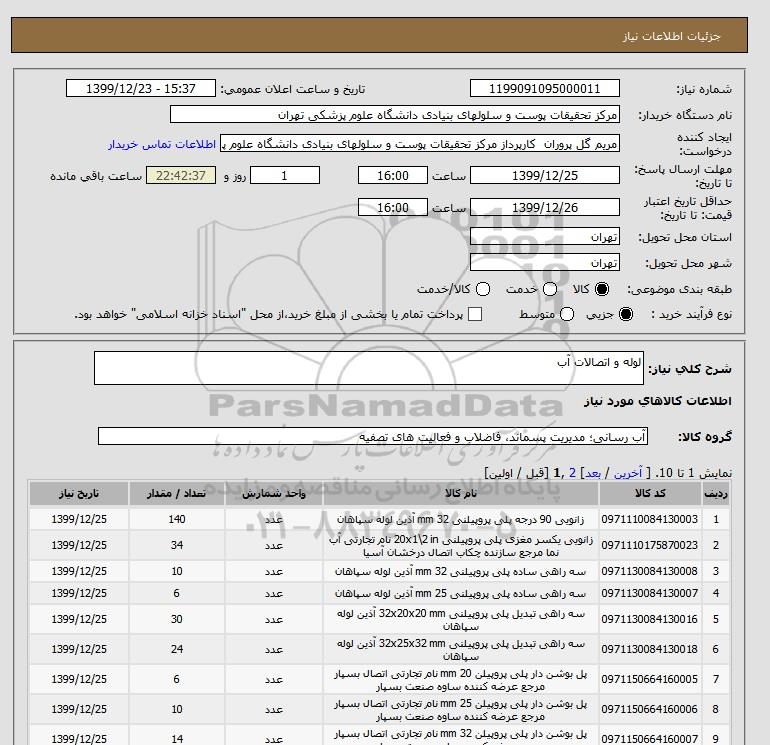Select the کالا radio button
The image size is (770, 745).
(602, 289)
